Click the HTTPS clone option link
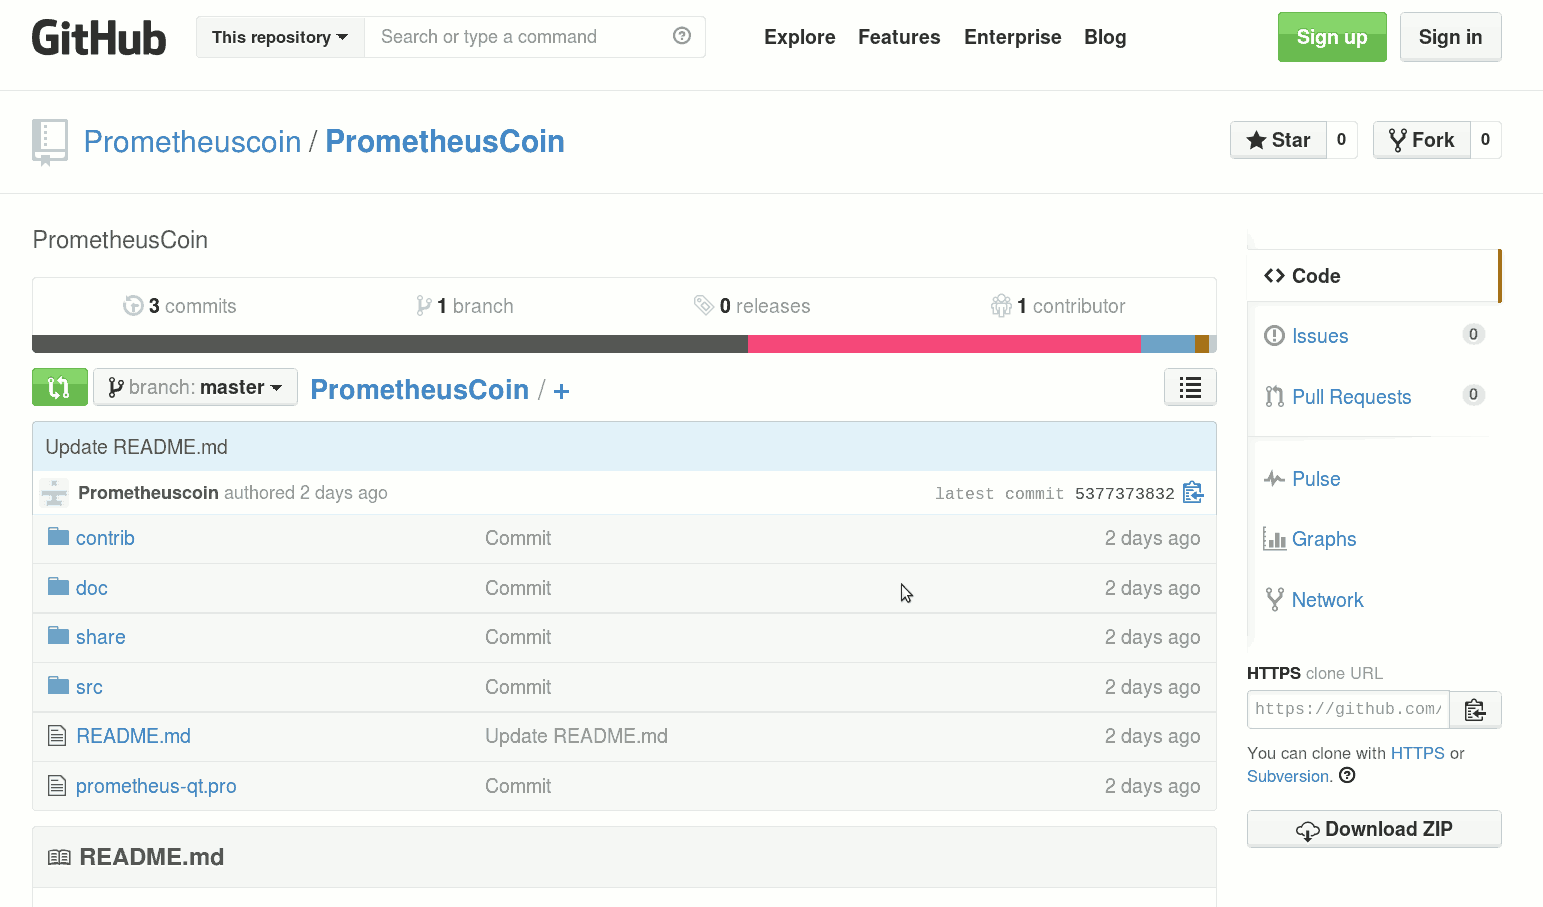The width and height of the screenshot is (1543, 907). [x=1417, y=753]
